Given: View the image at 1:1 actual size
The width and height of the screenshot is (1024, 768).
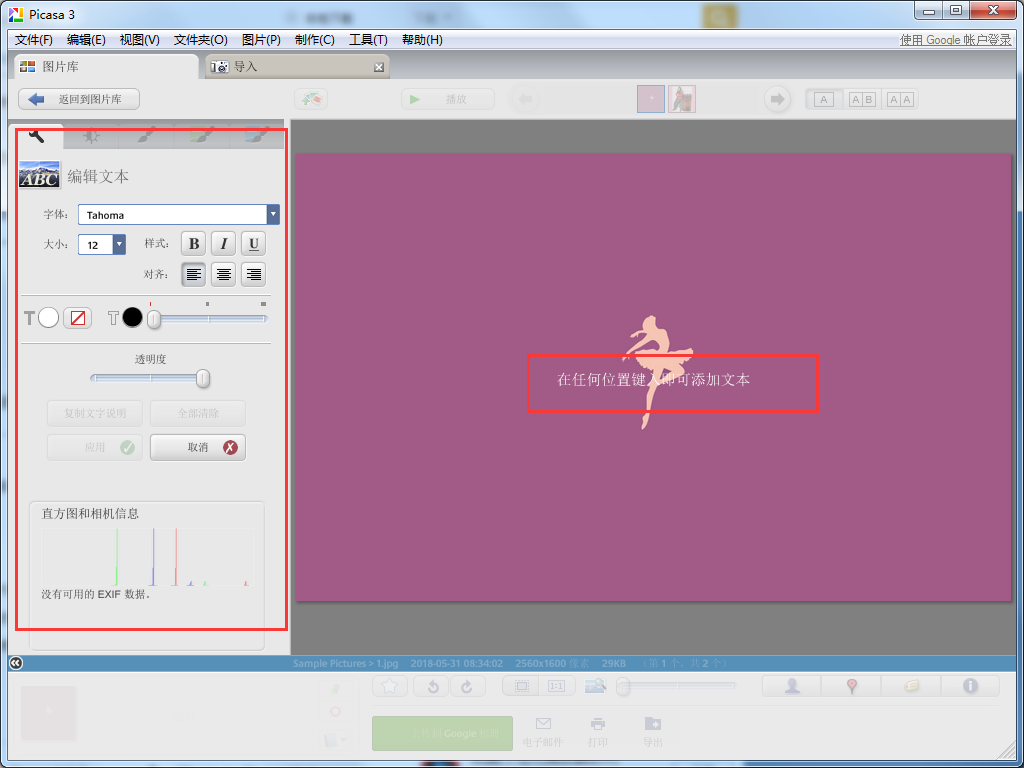Looking at the screenshot, I should click(557, 685).
